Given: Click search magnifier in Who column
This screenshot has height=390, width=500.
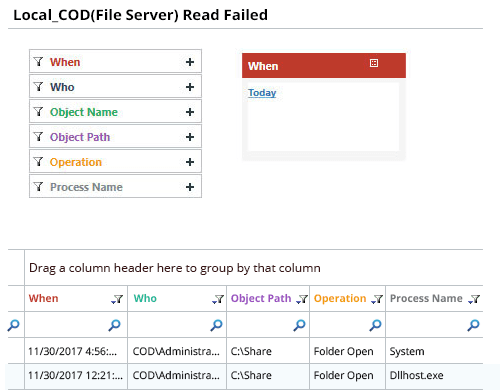Looking at the screenshot, I should tap(216, 325).
